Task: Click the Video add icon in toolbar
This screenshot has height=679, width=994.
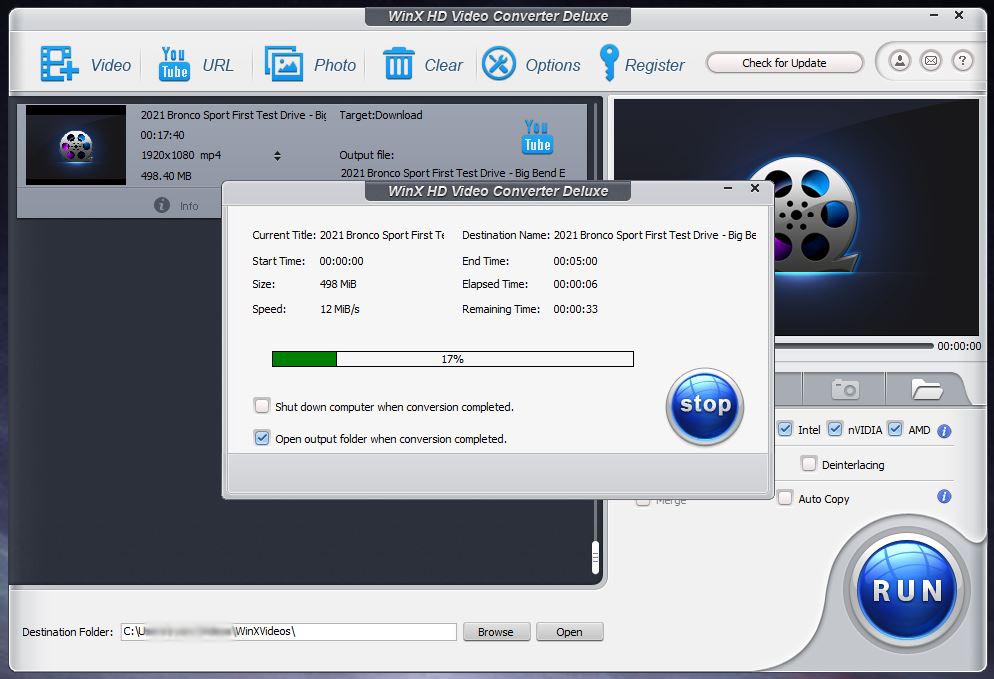Action: (x=59, y=64)
